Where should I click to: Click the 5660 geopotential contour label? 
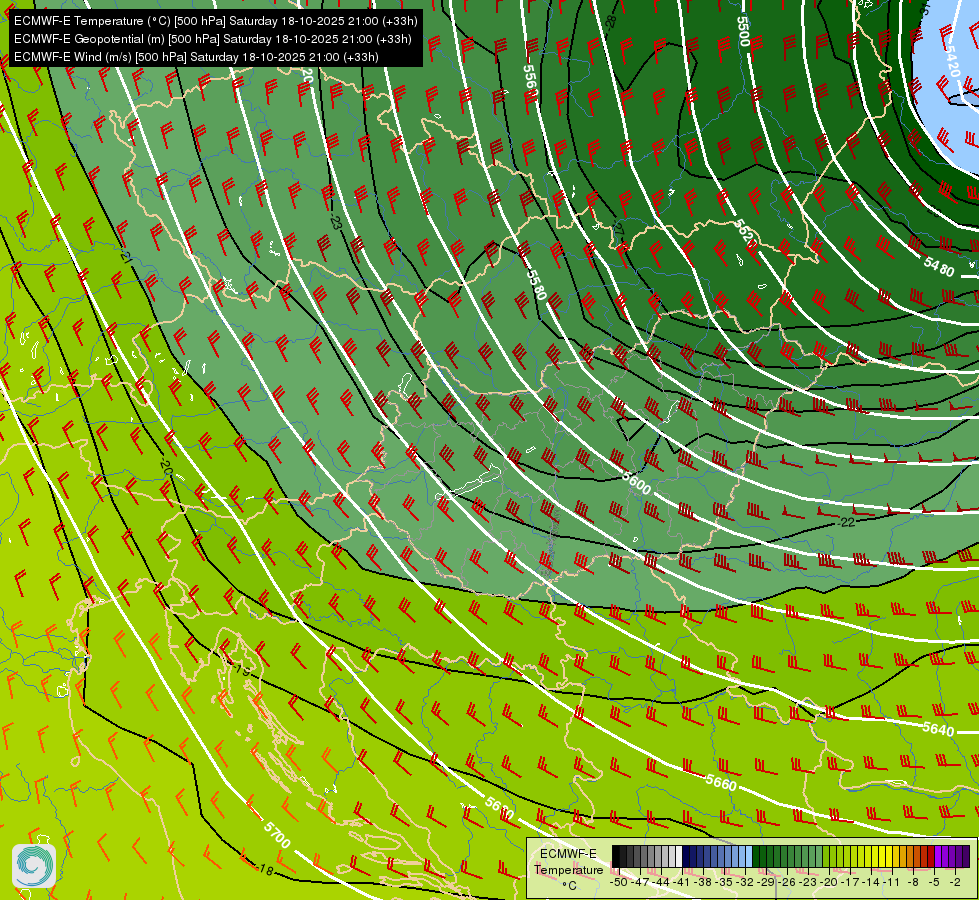tap(721, 782)
